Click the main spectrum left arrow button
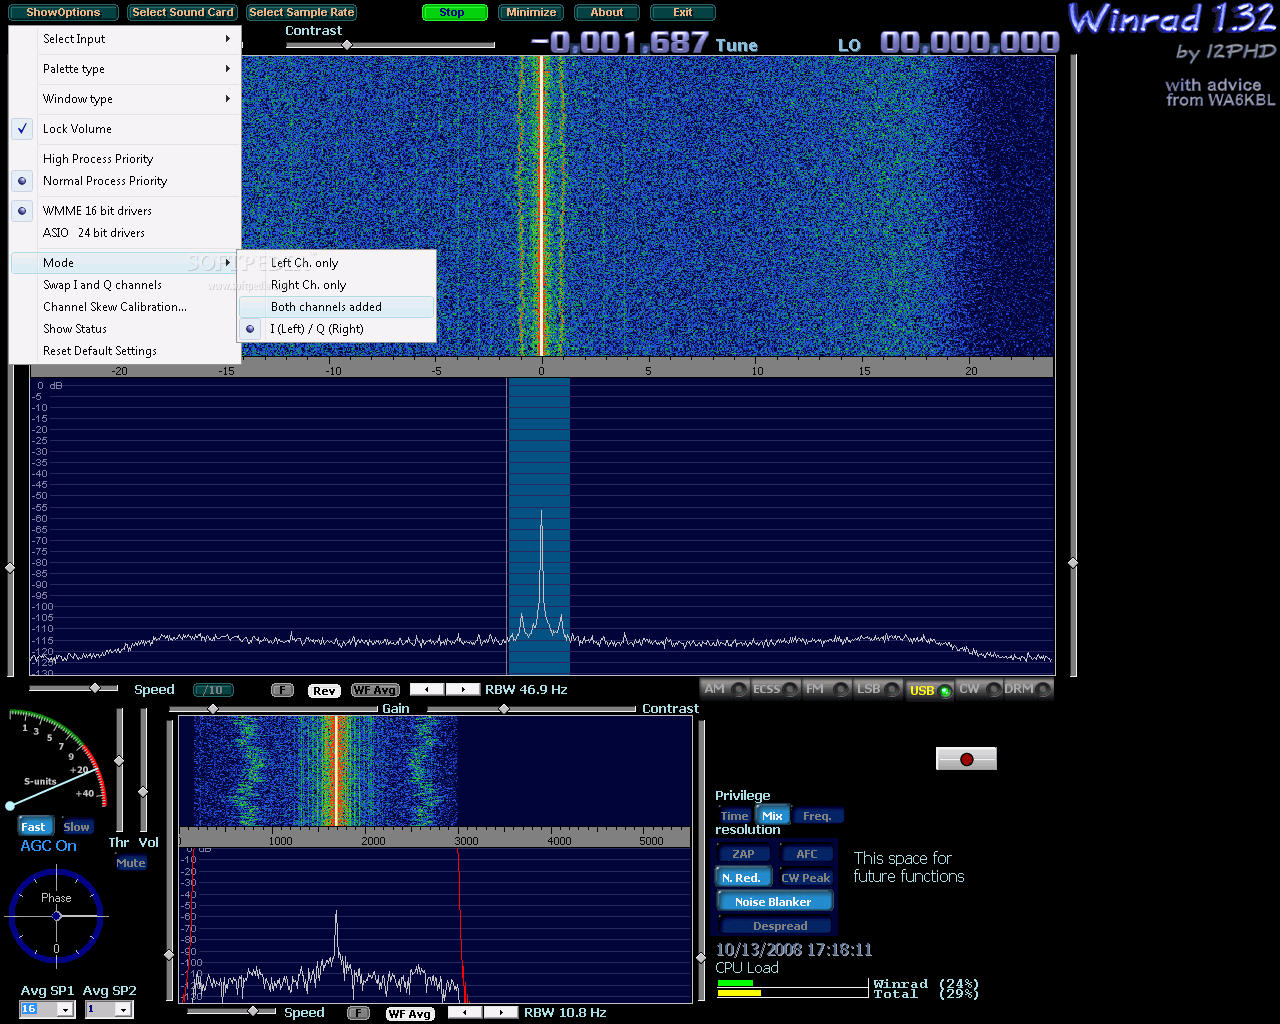Screen dimensions: 1280x1024 click(427, 689)
